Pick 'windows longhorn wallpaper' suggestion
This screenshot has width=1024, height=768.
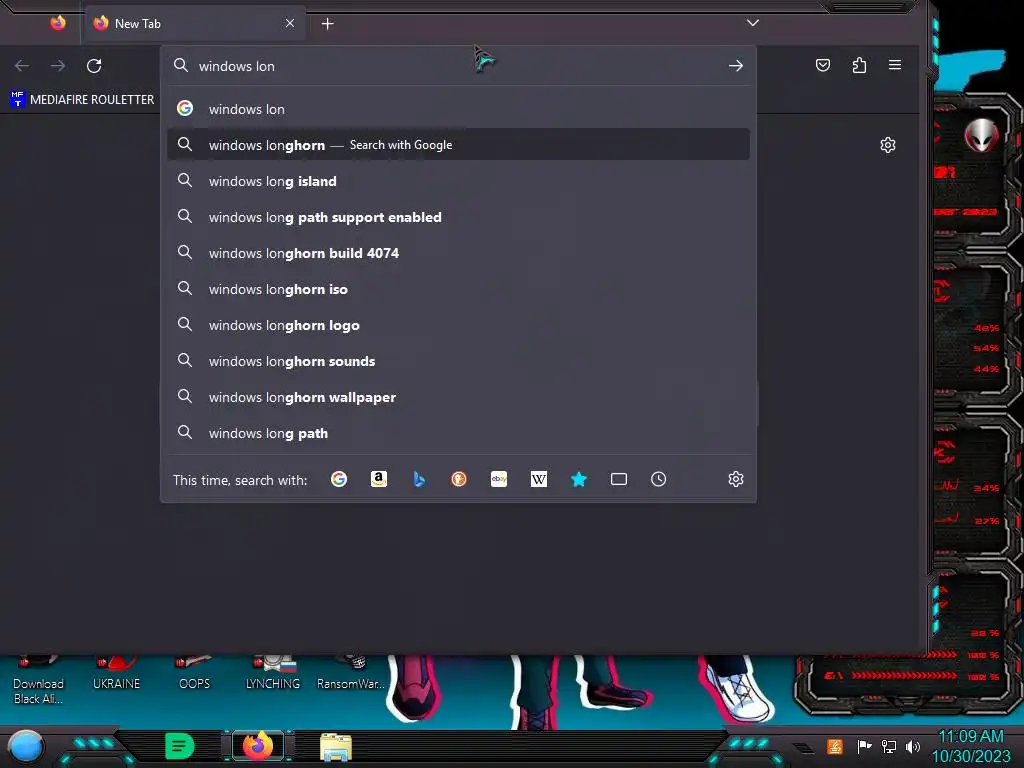[458, 397]
